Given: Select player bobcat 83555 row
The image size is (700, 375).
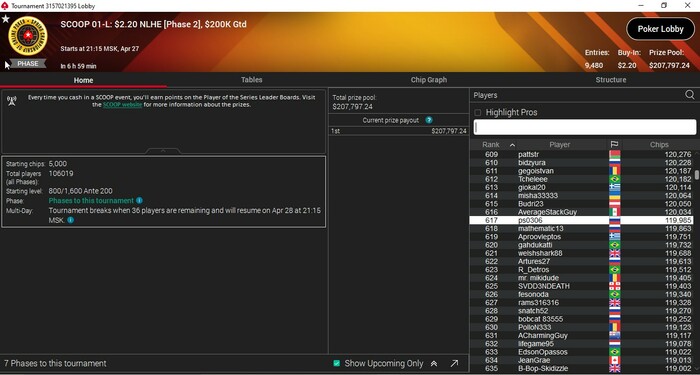Looking at the screenshot, I should tap(581, 319).
